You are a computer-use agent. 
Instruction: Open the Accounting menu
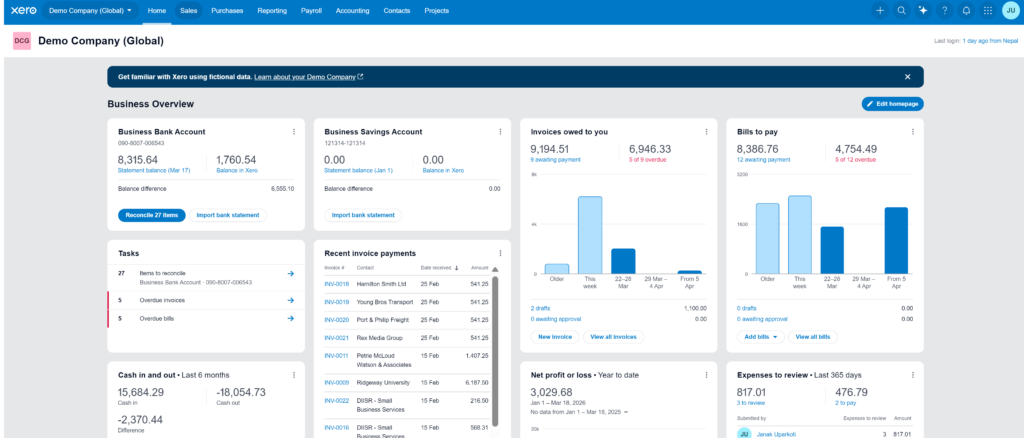352,10
